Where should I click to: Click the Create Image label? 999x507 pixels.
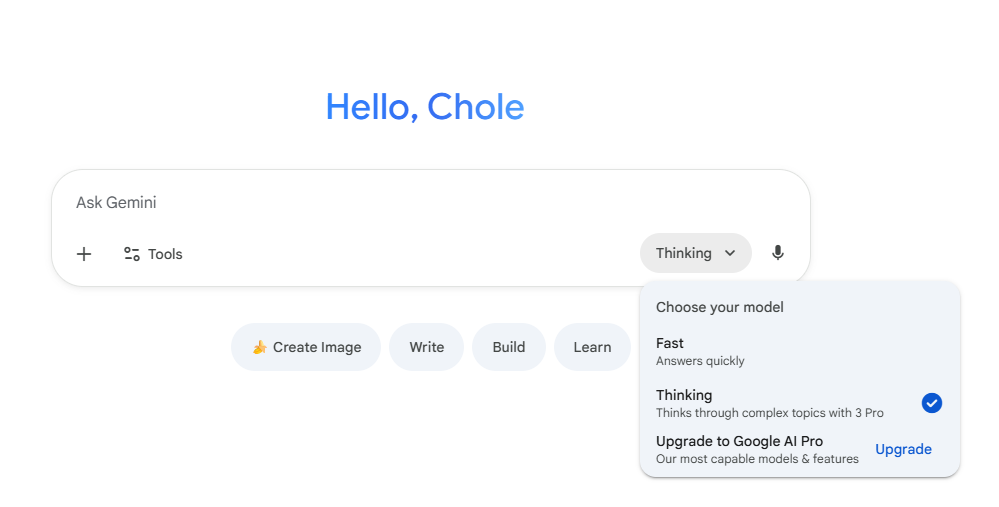(x=317, y=347)
